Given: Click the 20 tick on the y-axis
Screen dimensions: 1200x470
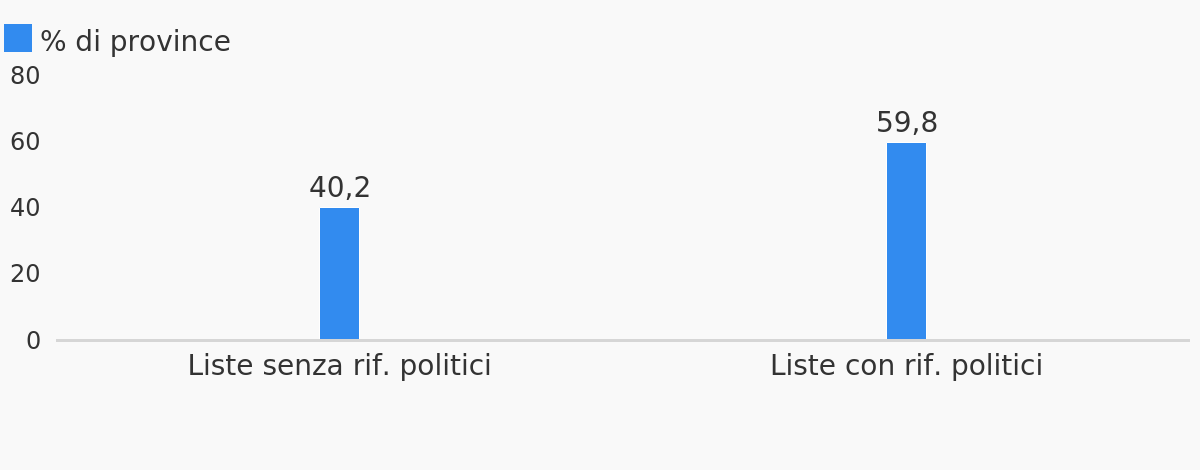Looking at the screenshot, I should point(25,274).
